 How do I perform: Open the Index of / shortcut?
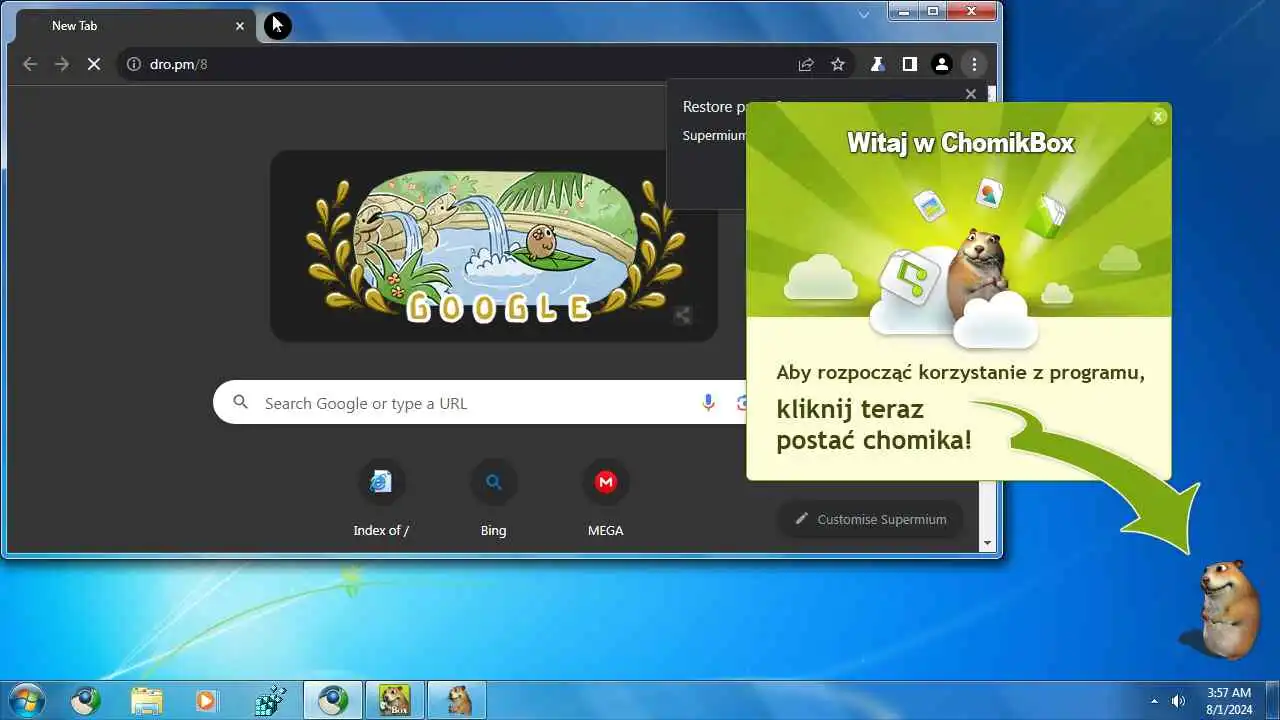click(x=381, y=498)
